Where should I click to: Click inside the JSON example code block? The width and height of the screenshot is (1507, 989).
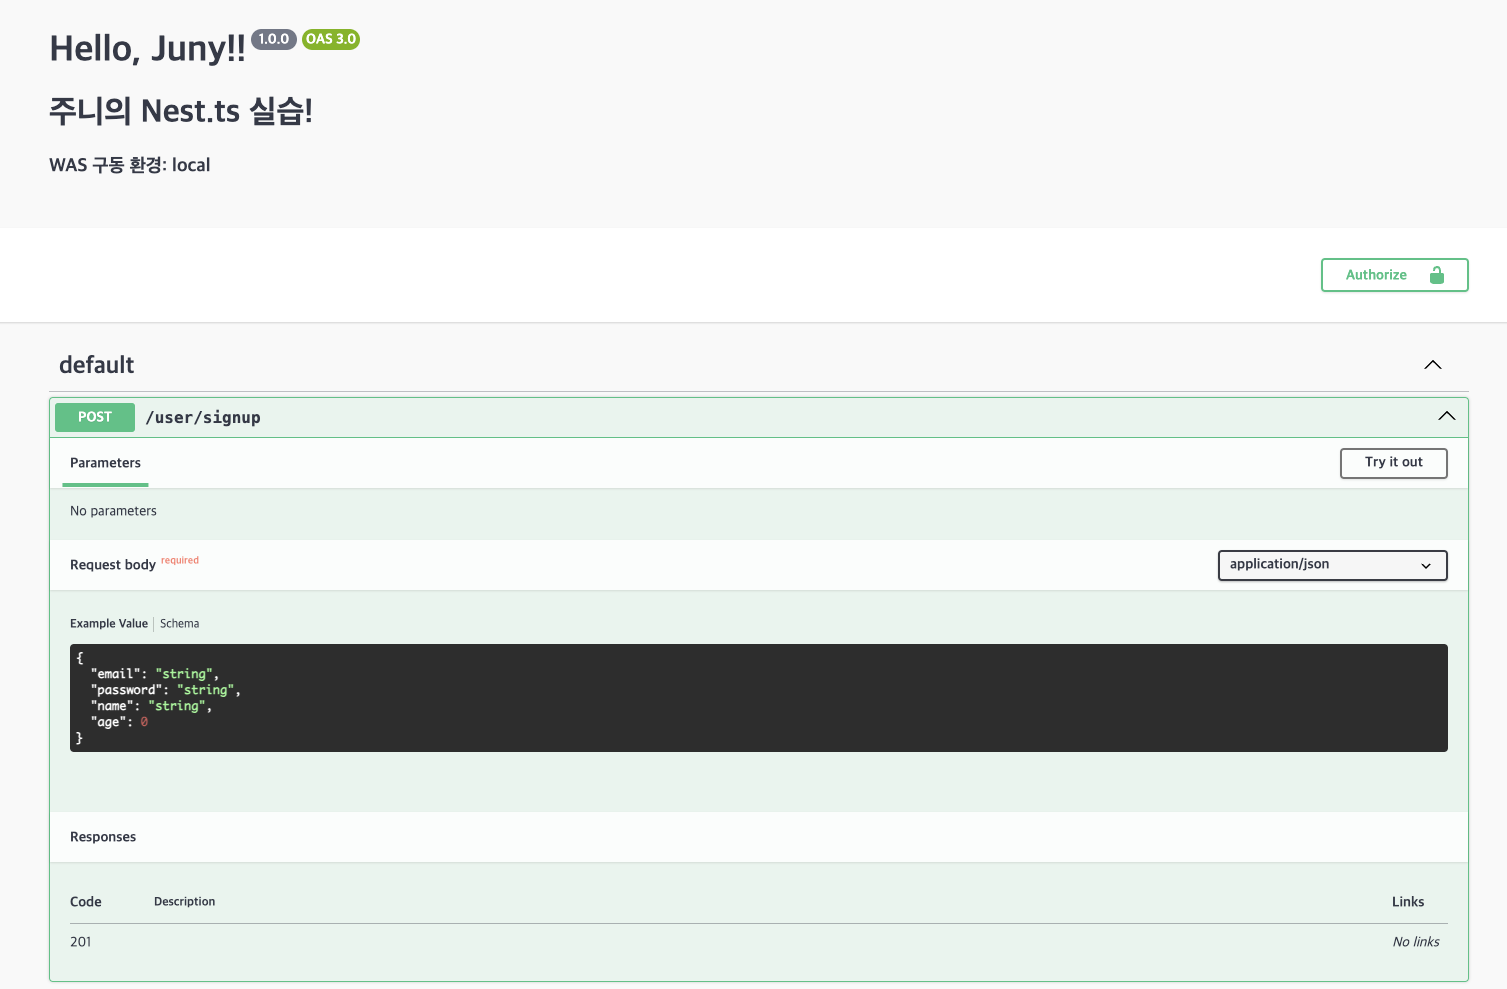pyautogui.click(x=758, y=698)
